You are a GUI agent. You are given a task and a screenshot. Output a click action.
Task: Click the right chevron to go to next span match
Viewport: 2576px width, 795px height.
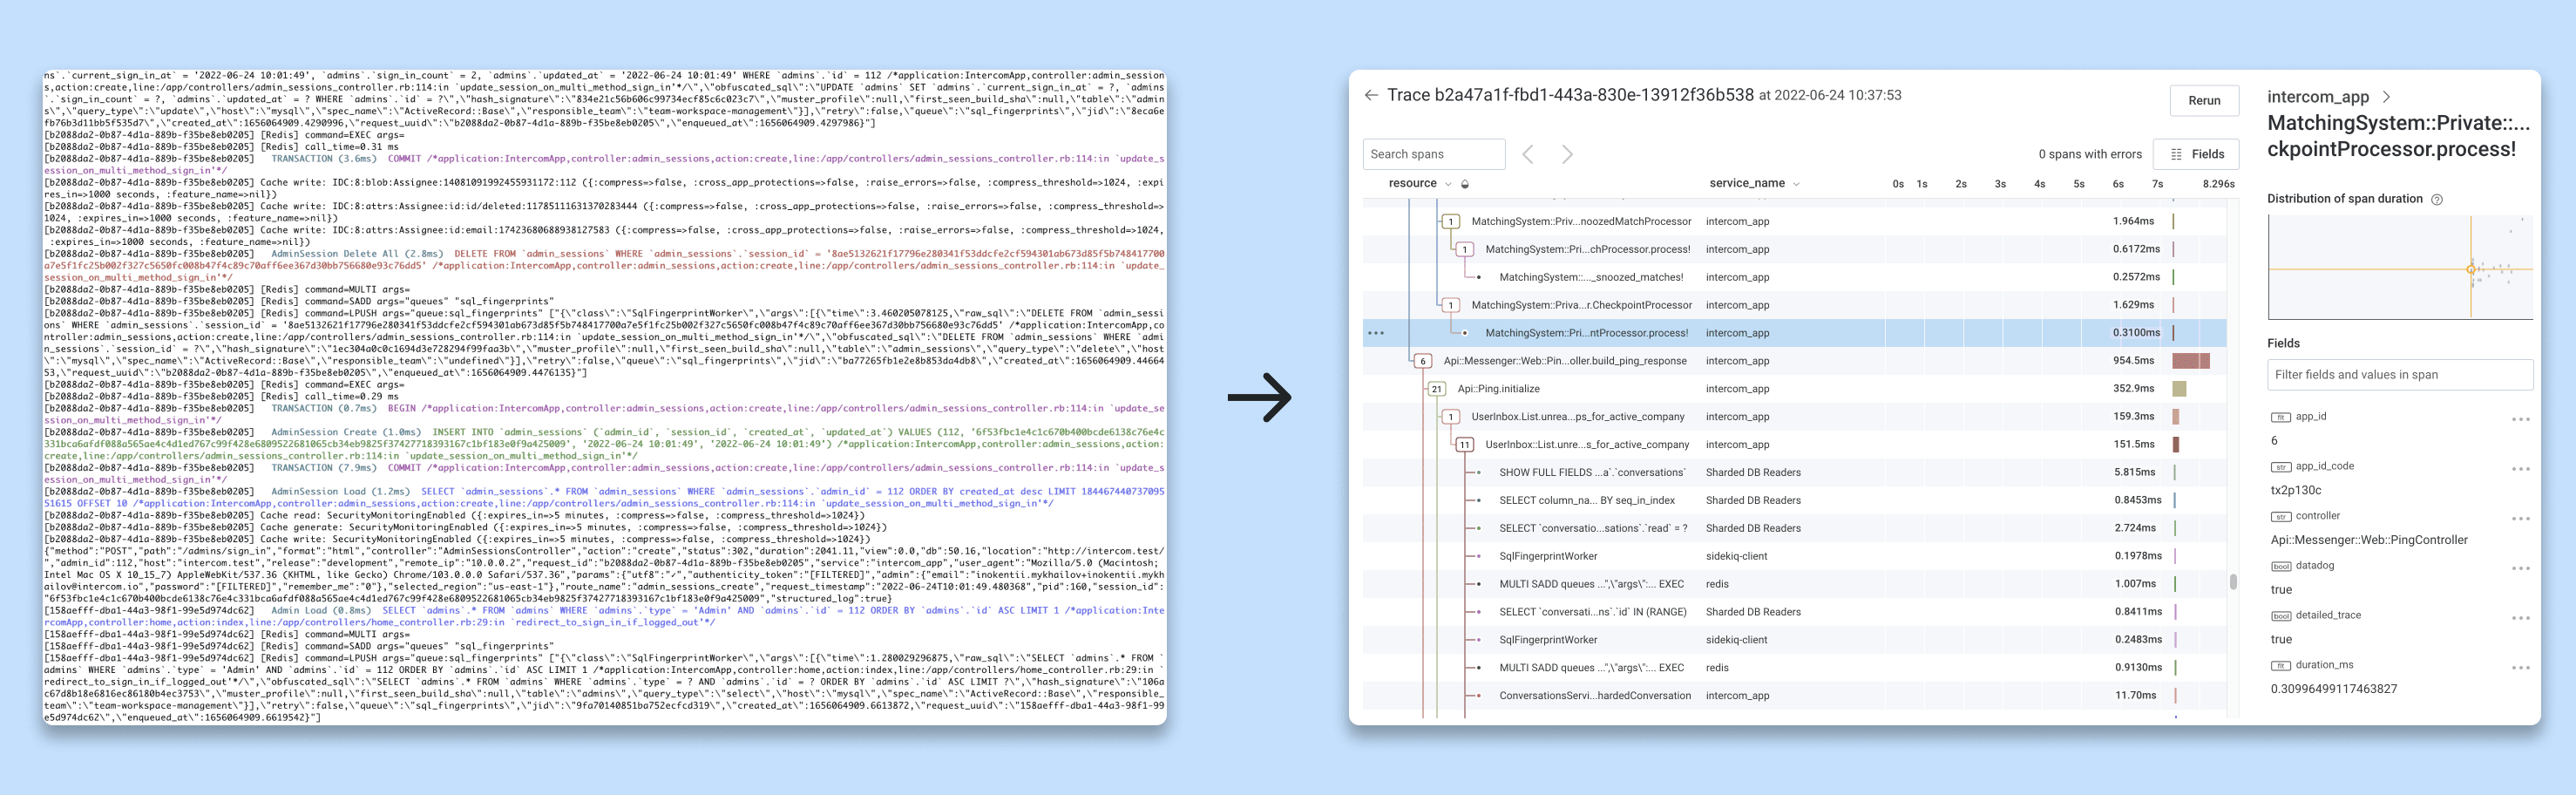coord(1567,154)
